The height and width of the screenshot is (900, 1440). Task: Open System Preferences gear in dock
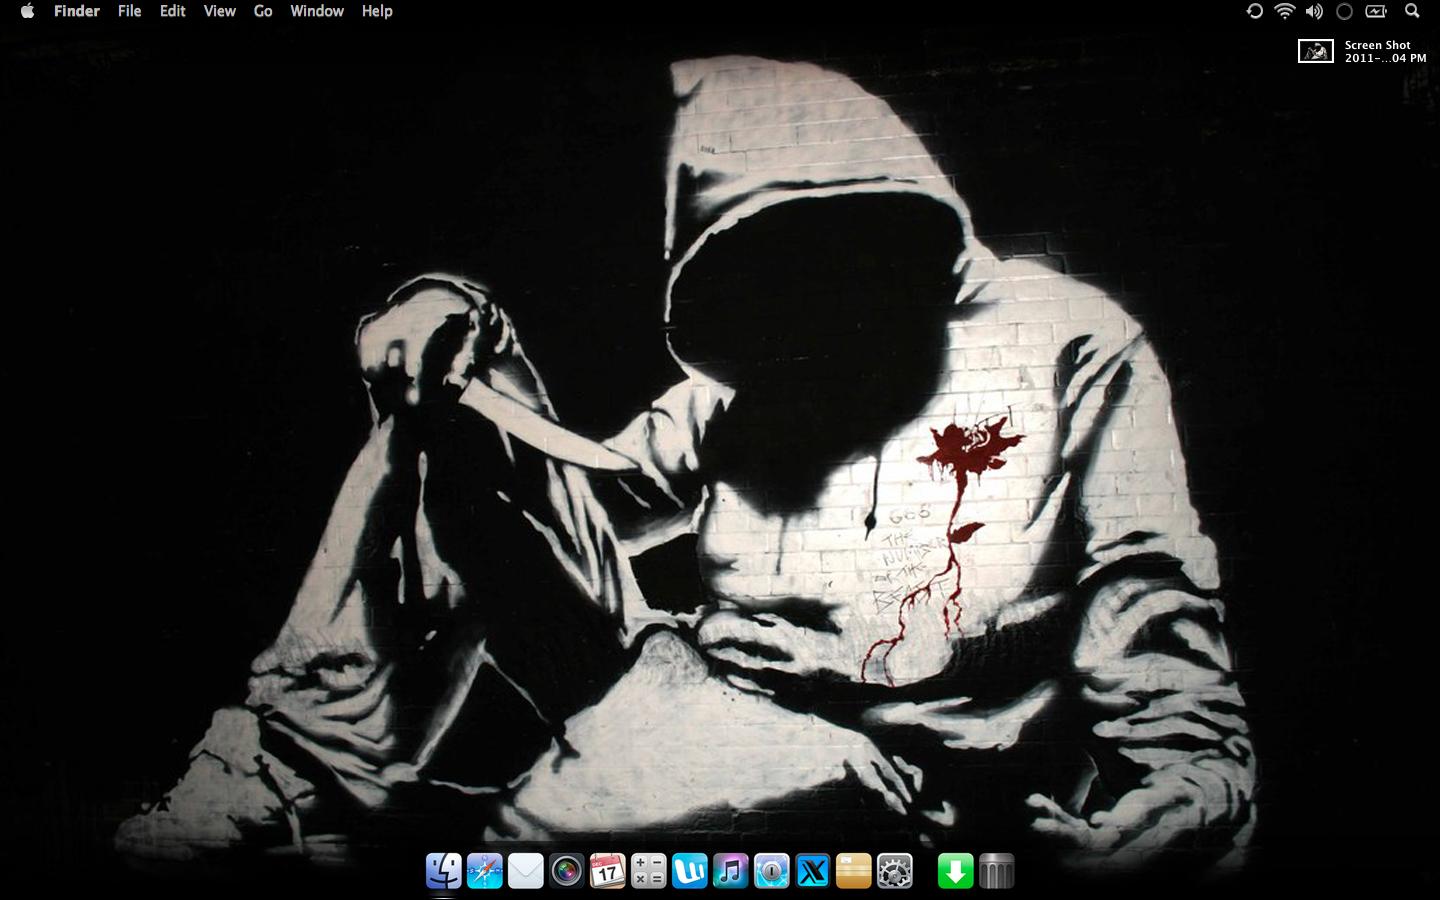click(x=895, y=871)
